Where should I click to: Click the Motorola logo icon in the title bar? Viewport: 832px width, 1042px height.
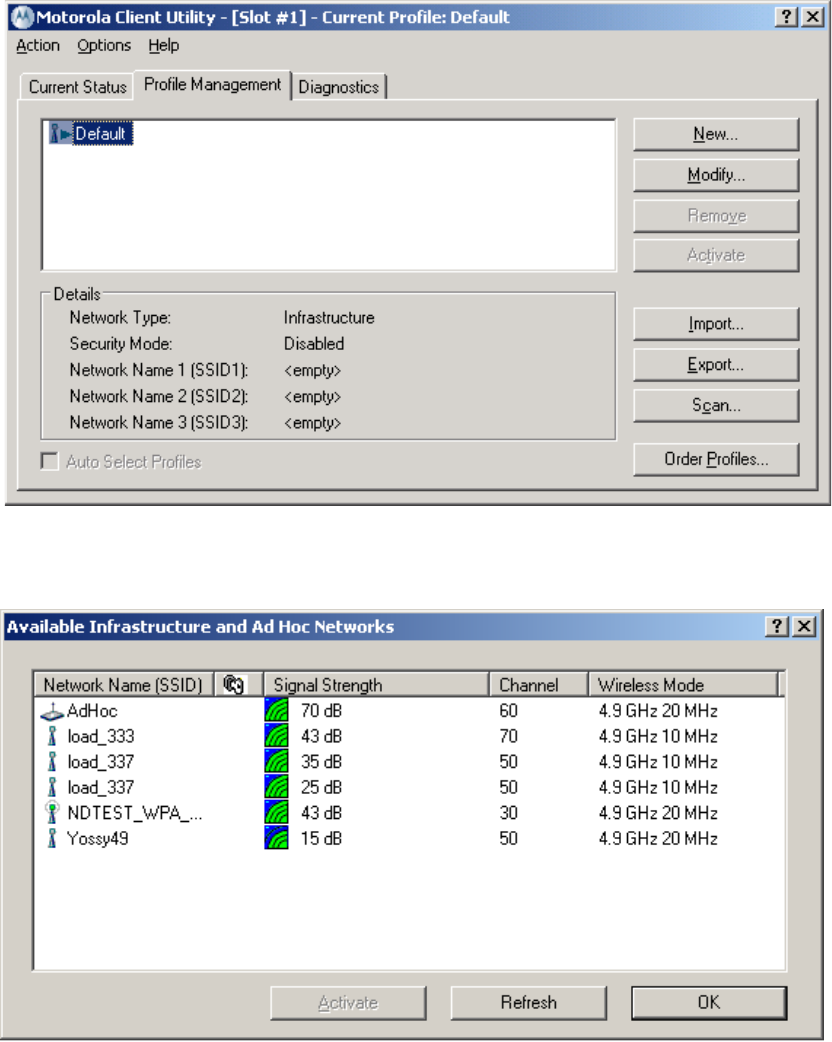coord(23,17)
